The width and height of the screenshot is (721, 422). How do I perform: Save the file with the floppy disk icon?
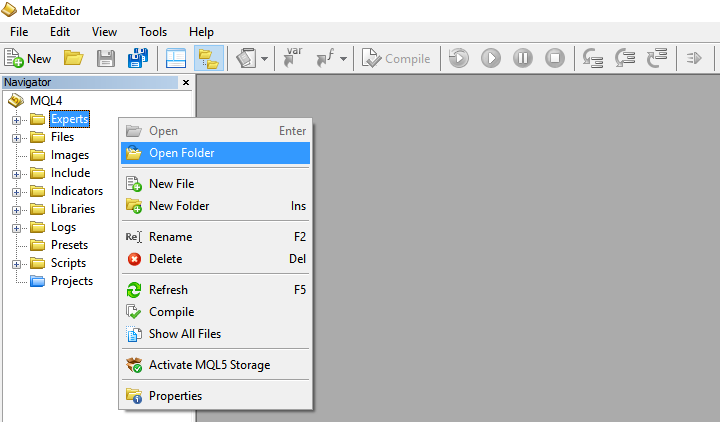(106, 58)
